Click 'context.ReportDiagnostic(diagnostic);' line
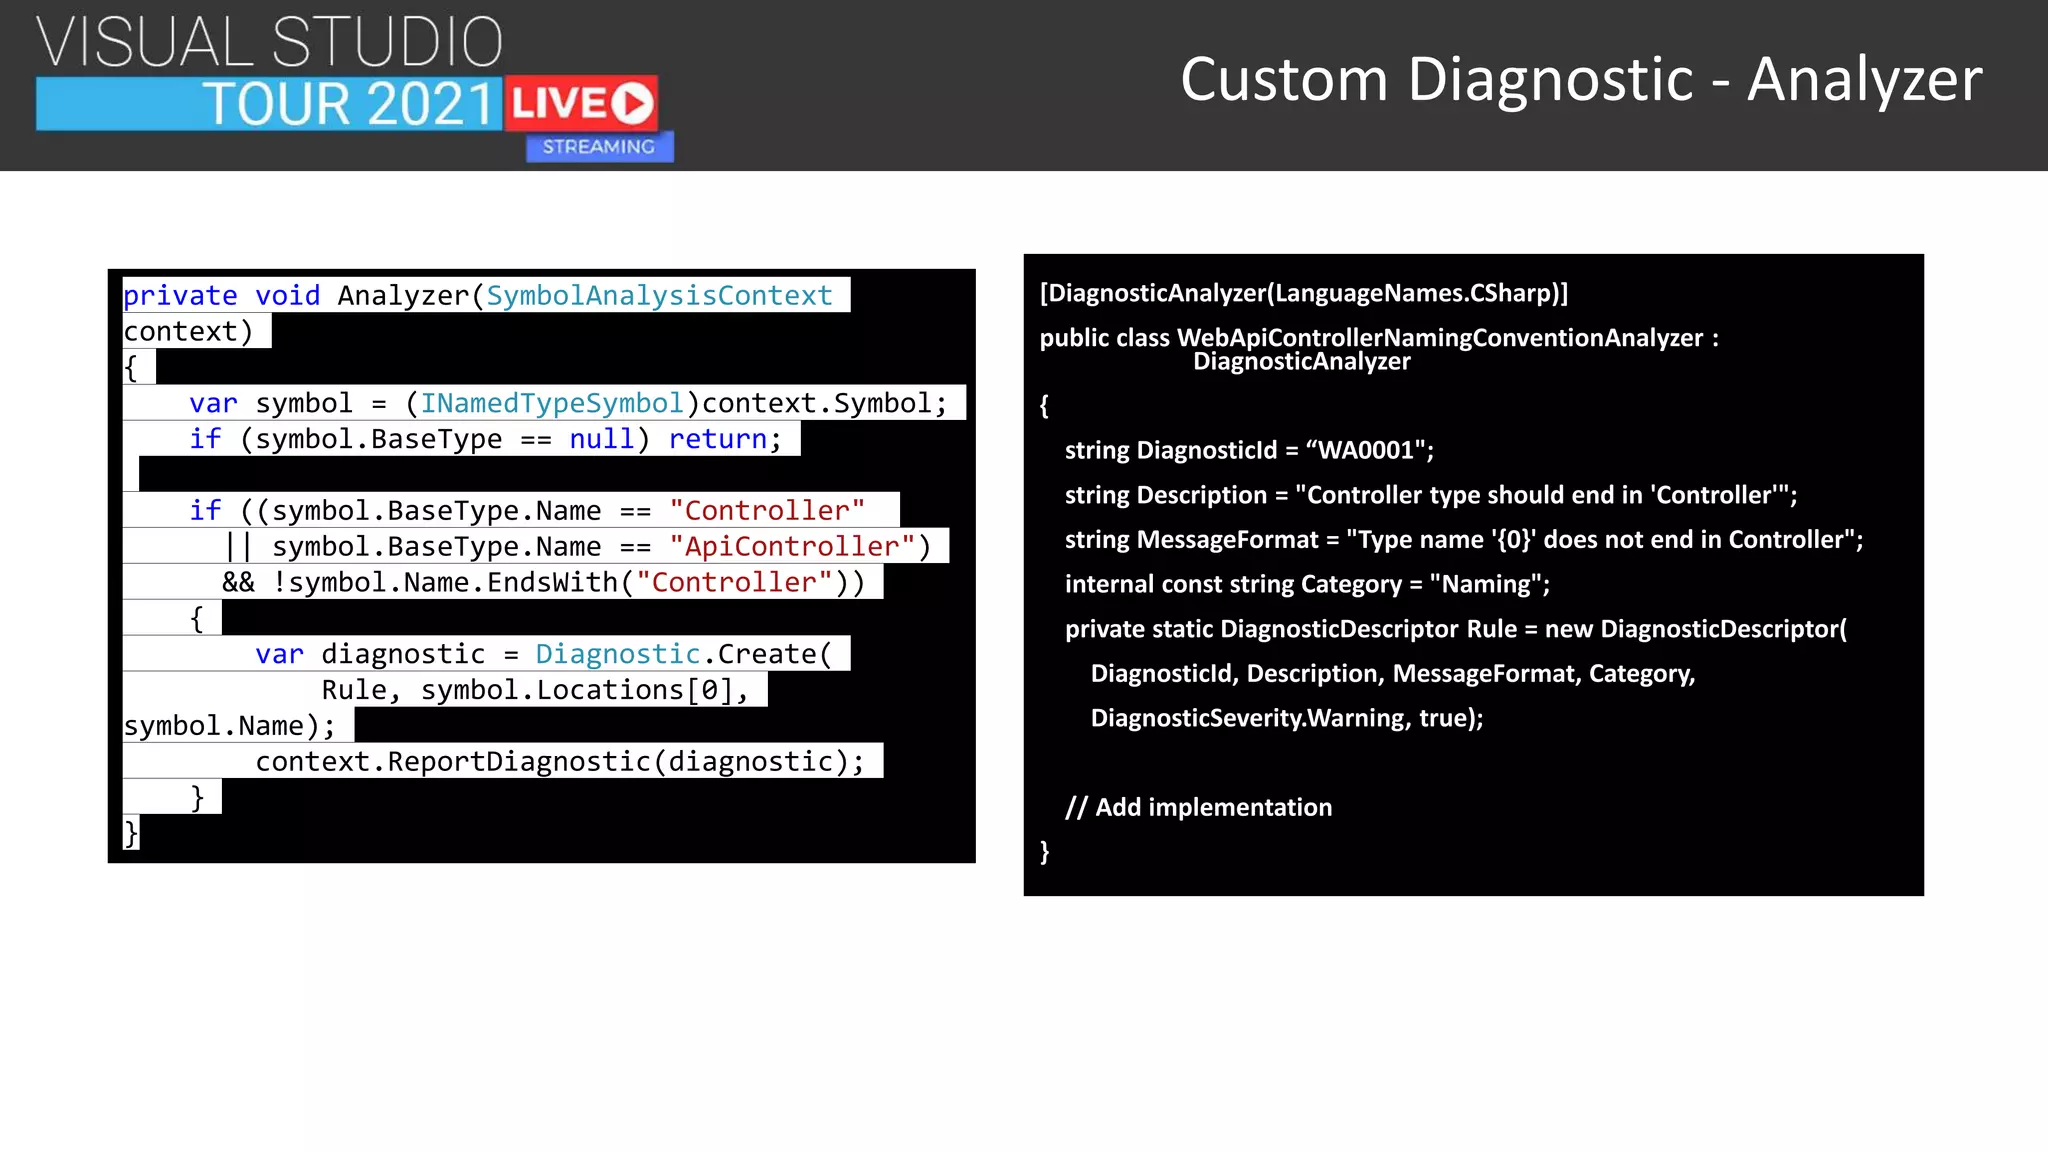This screenshot has width=2048, height=1152. pyautogui.click(x=560, y=762)
